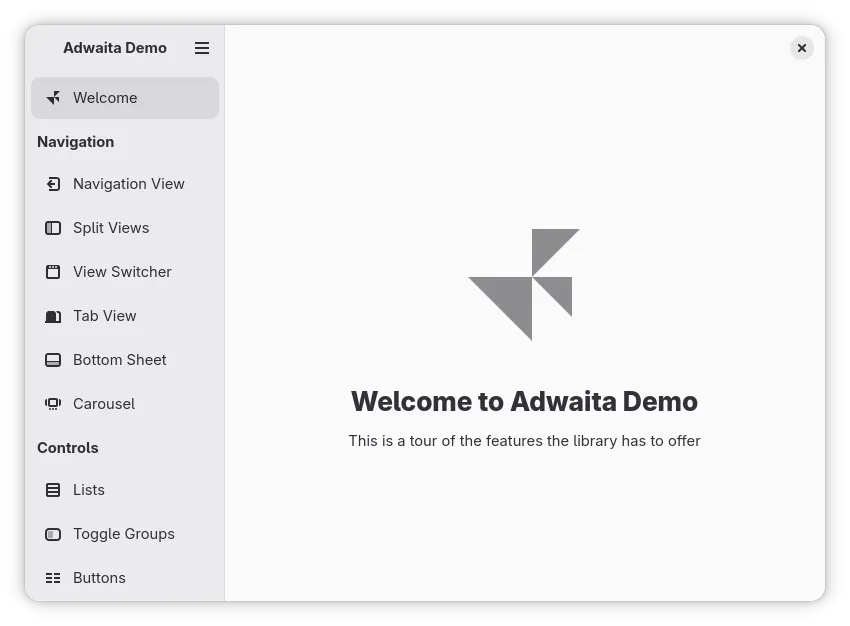Screen dimensions: 850x626
Task: Click the Adwaita Demo sidebar title
Action: [115, 48]
